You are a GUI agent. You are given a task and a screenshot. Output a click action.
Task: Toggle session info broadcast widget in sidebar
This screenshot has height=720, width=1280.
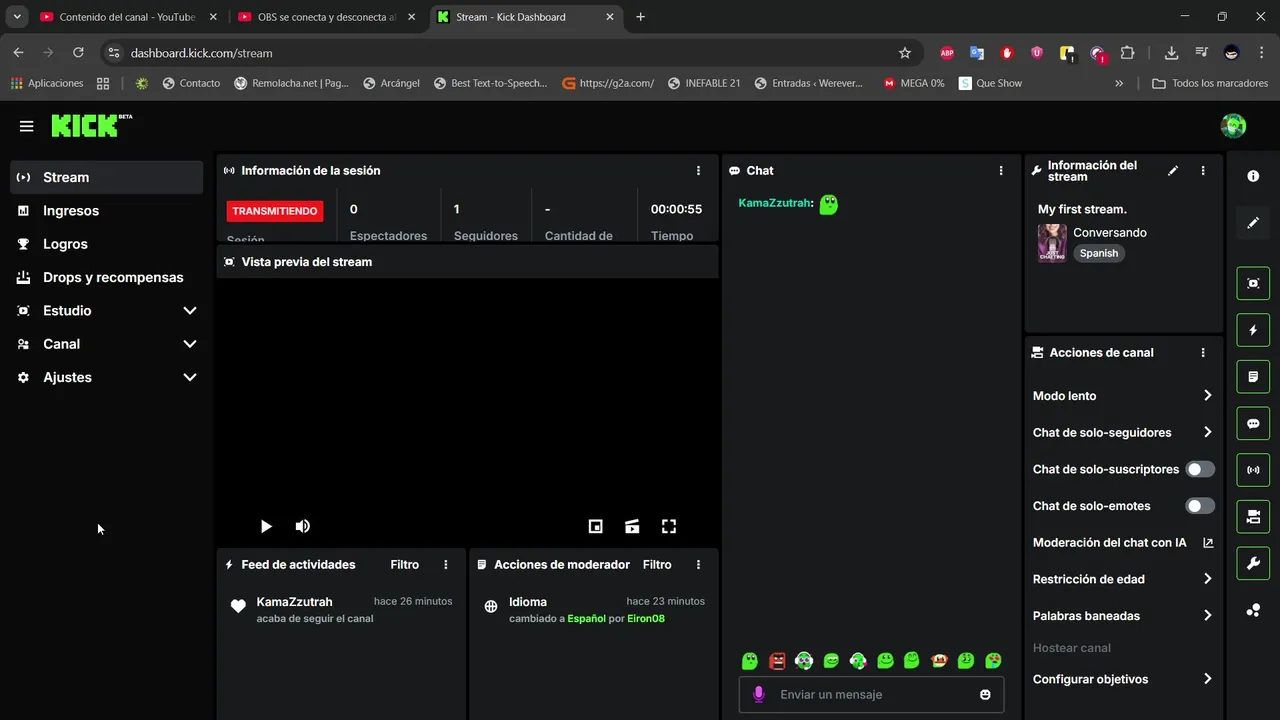click(x=1253, y=470)
